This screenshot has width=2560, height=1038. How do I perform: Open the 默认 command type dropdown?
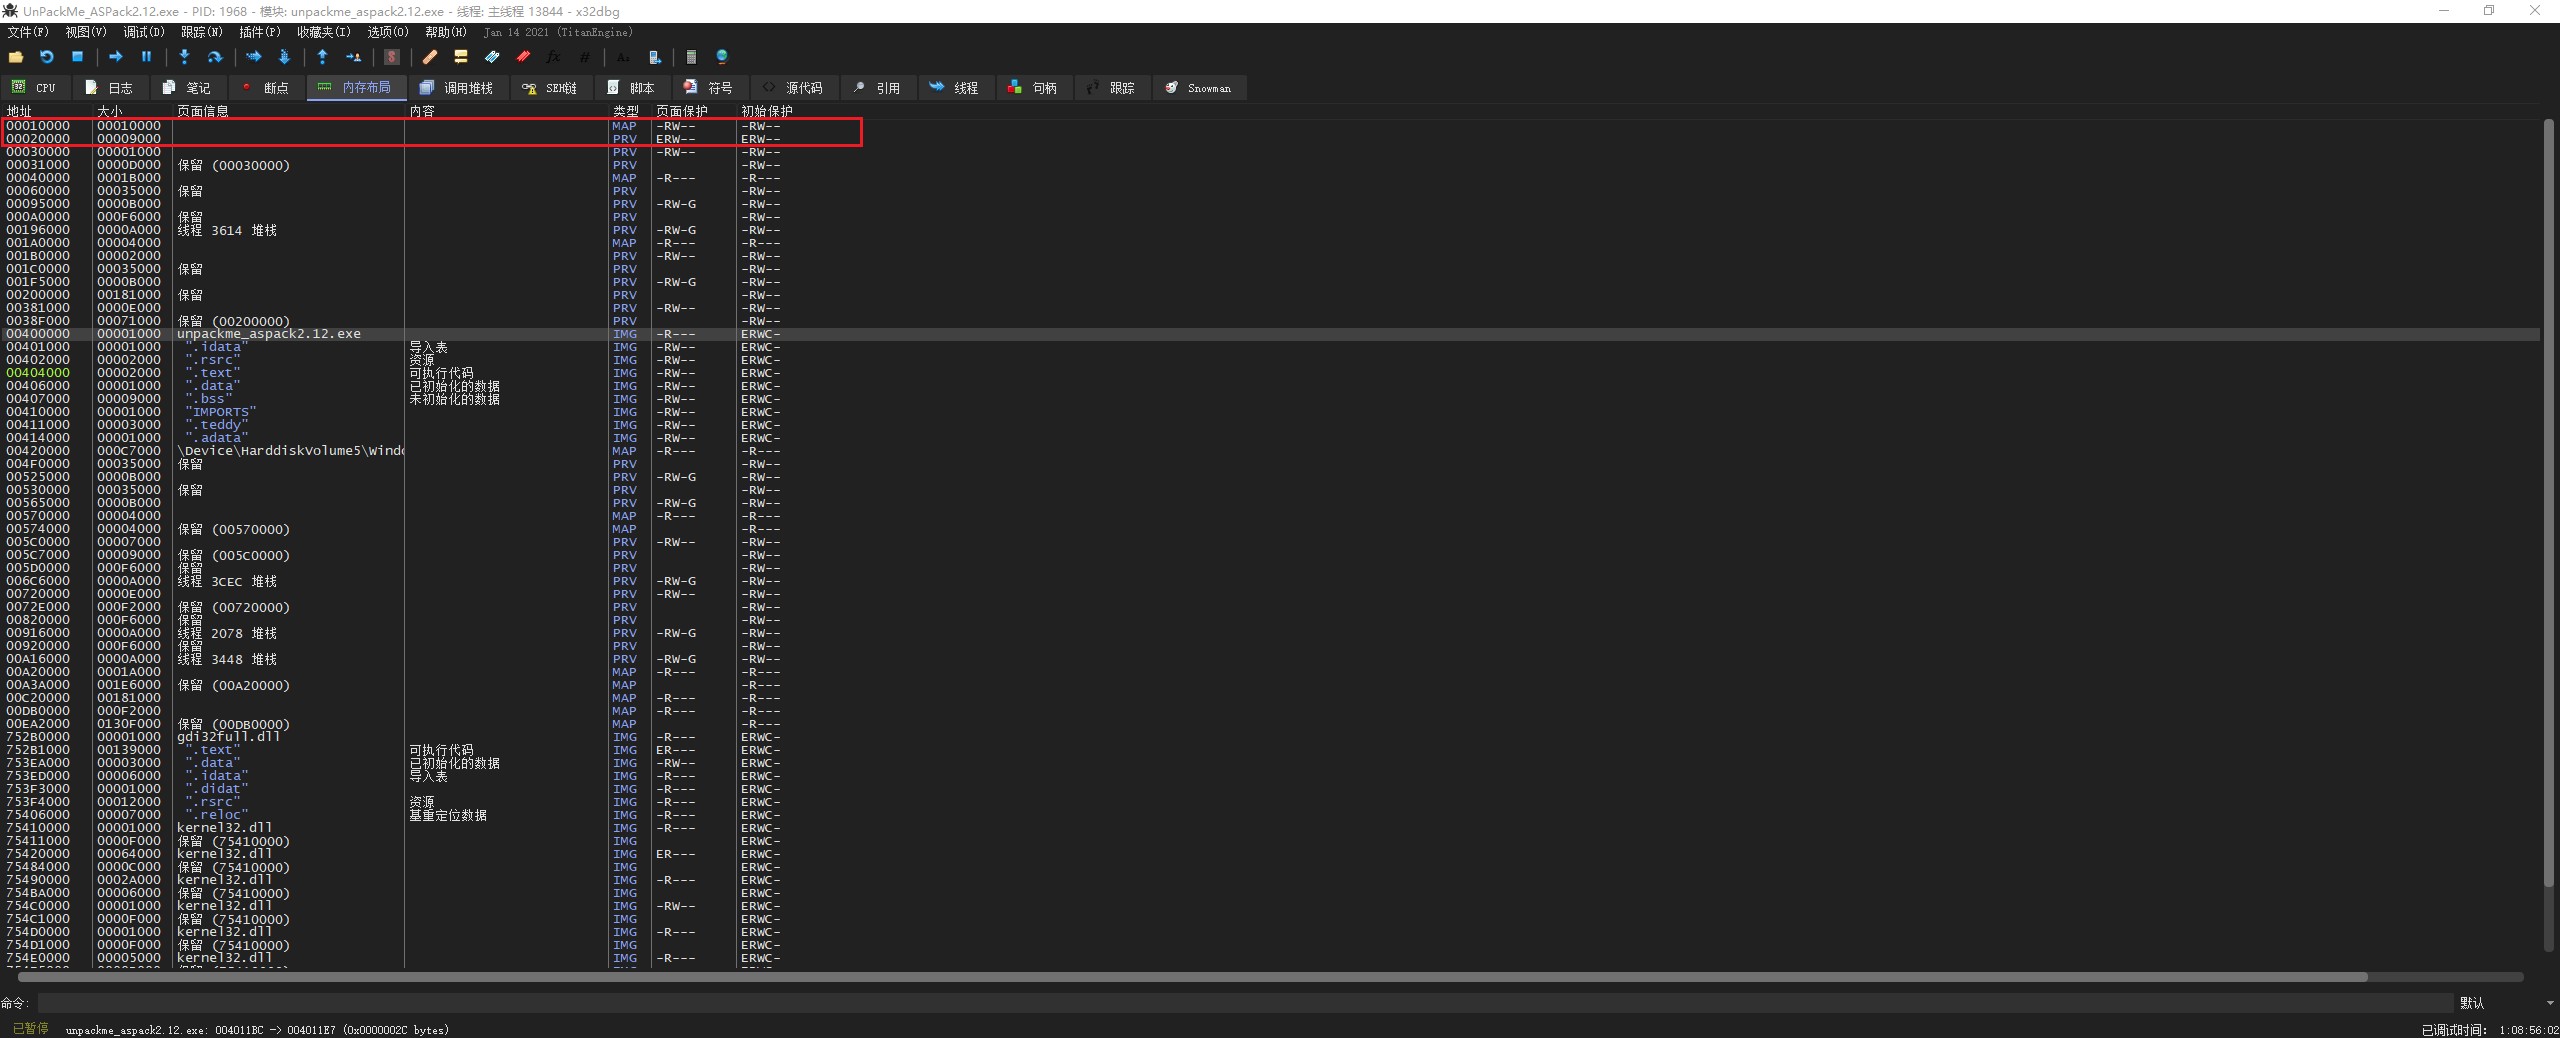[x=2506, y=1003]
